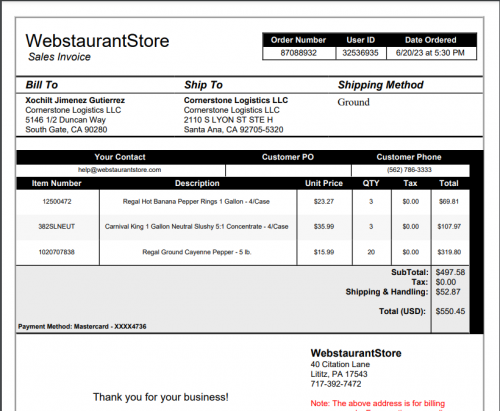Click the WebstaurantStore invoice title
This screenshot has height=411, width=500.
[x=97, y=41]
